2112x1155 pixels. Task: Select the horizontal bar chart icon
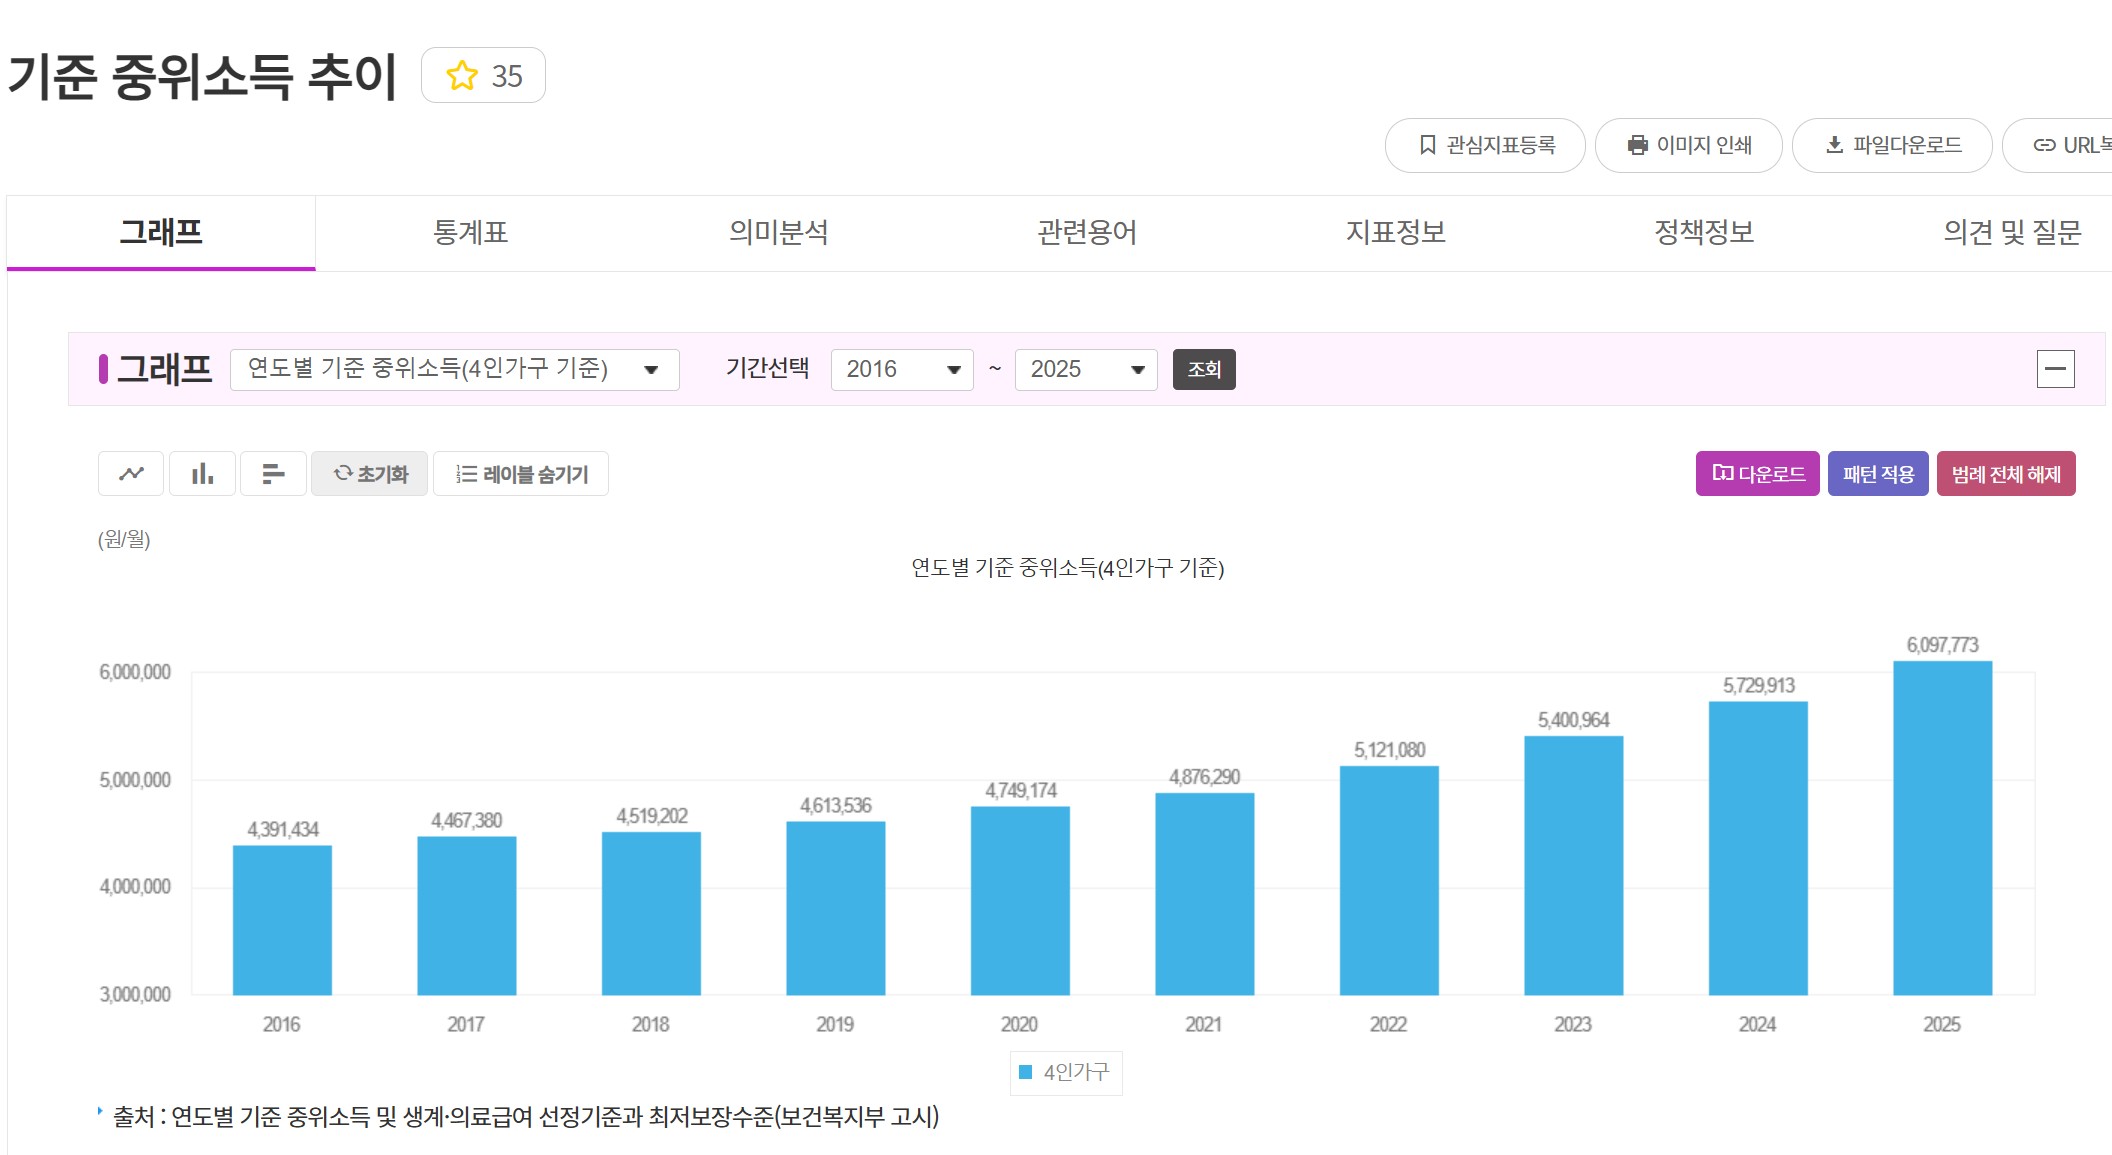(x=273, y=473)
